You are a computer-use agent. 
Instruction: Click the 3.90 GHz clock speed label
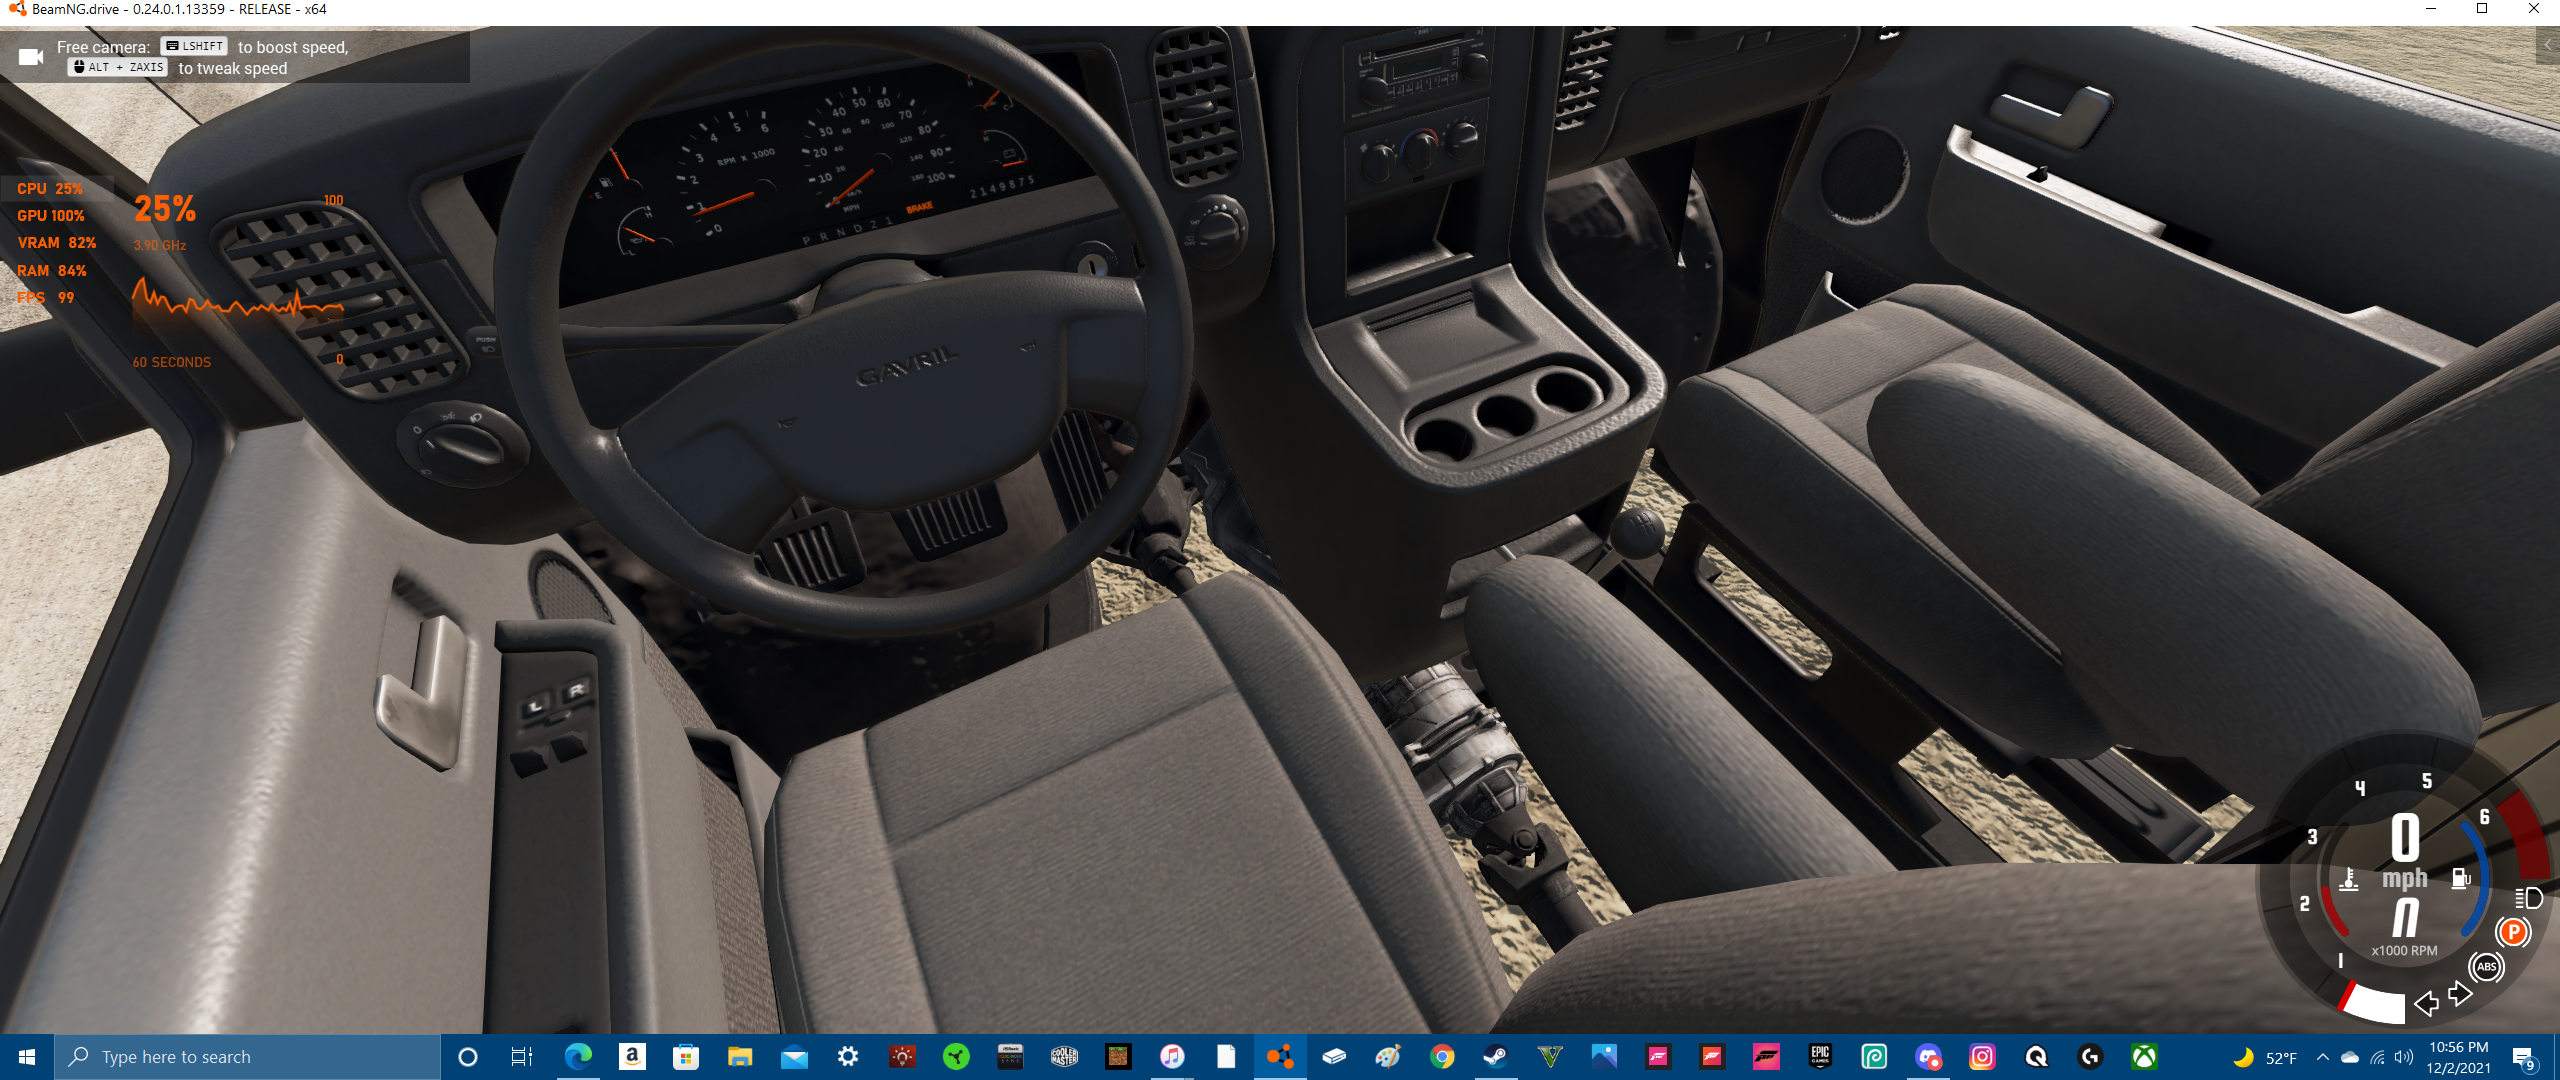[x=160, y=245]
